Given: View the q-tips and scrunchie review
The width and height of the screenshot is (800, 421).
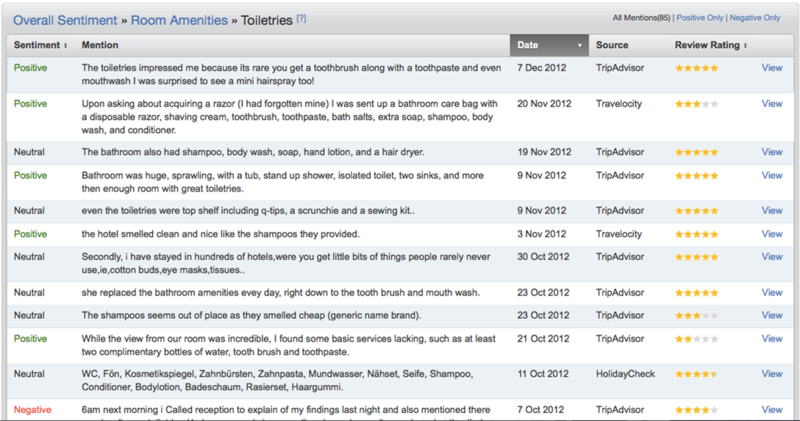Looking at the screenshot, I should (x=772, y=211).
